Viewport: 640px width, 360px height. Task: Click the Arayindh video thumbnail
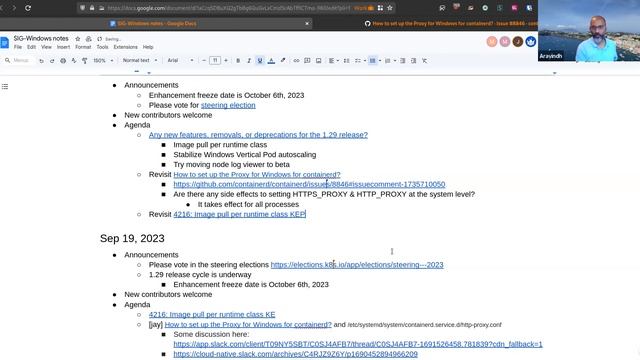pyautogui.click(x=589, y=31)
